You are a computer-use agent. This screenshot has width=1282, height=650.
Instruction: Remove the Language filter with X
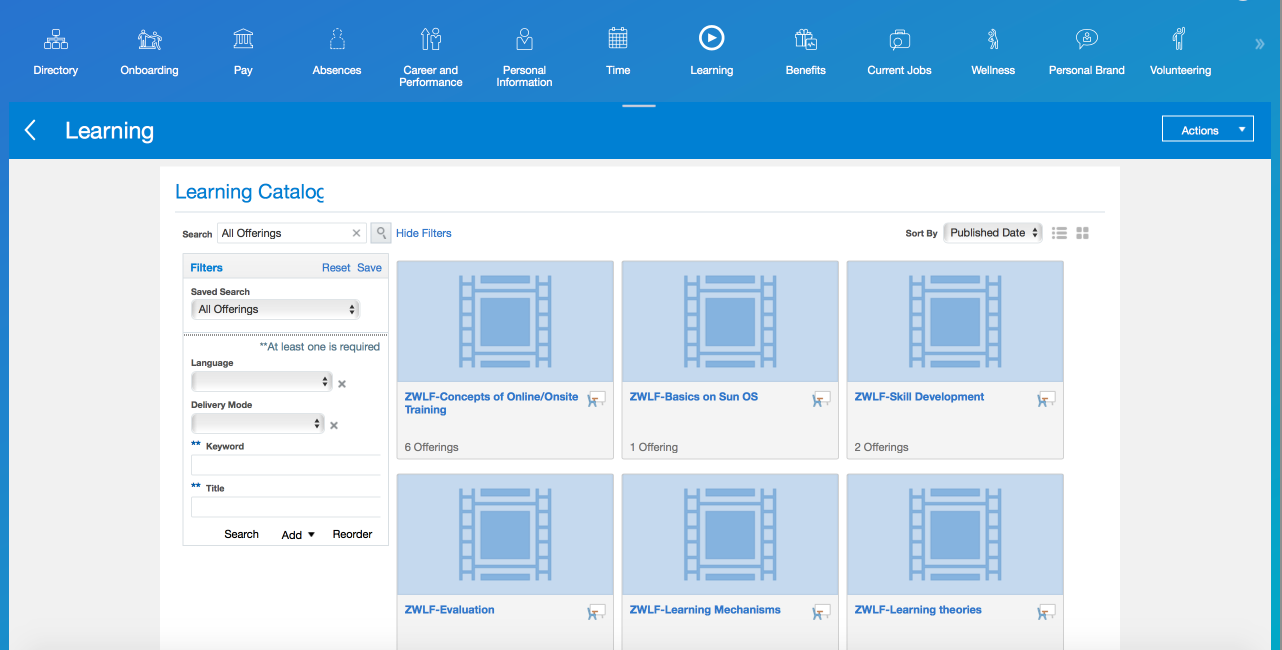[342, 384]
